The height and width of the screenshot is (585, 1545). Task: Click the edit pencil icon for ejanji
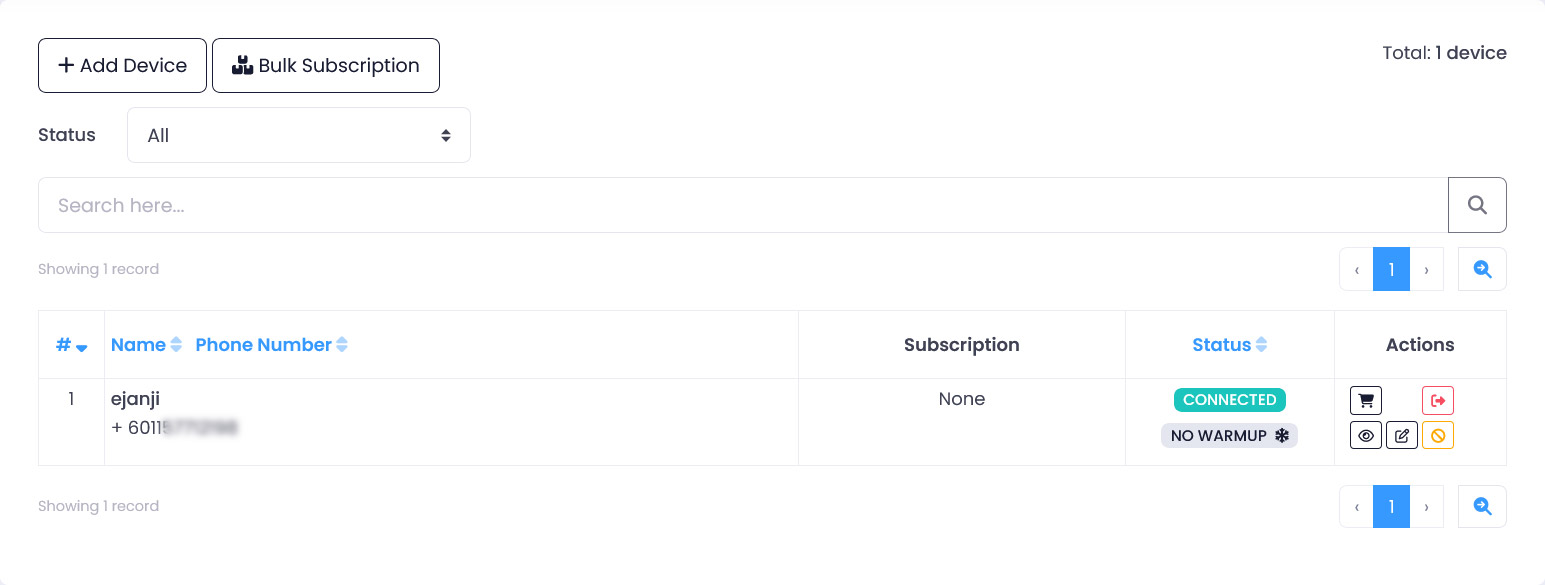(x=1402, y=436)
